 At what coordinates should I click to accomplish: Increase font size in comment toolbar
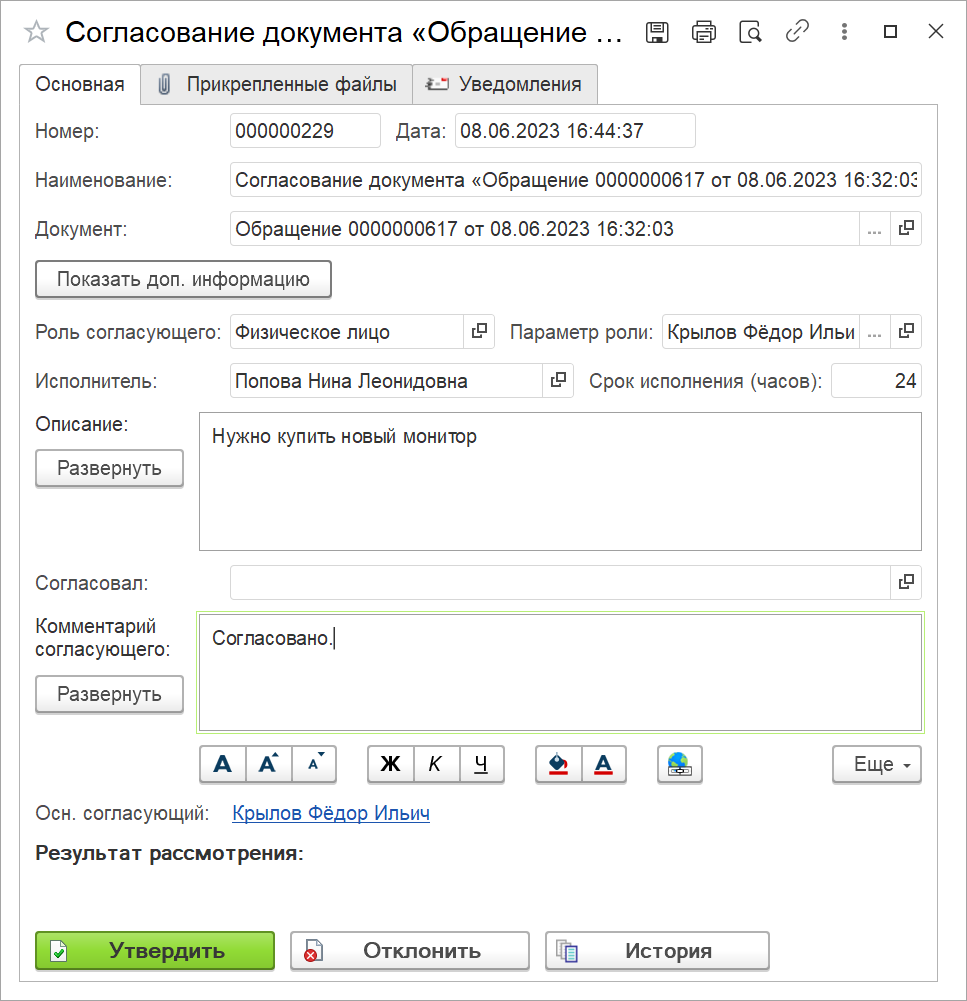268,764
